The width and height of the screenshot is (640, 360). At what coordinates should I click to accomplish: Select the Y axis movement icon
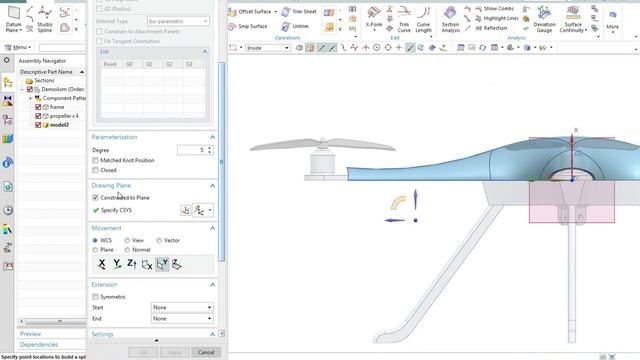[117, 264]
